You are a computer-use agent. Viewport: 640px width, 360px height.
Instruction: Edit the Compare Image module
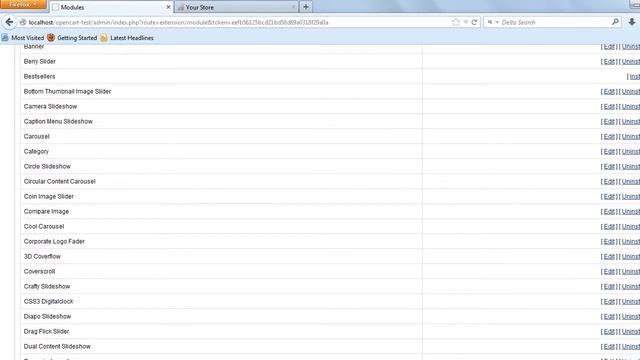pyautogui.click(x=609, y=211)
